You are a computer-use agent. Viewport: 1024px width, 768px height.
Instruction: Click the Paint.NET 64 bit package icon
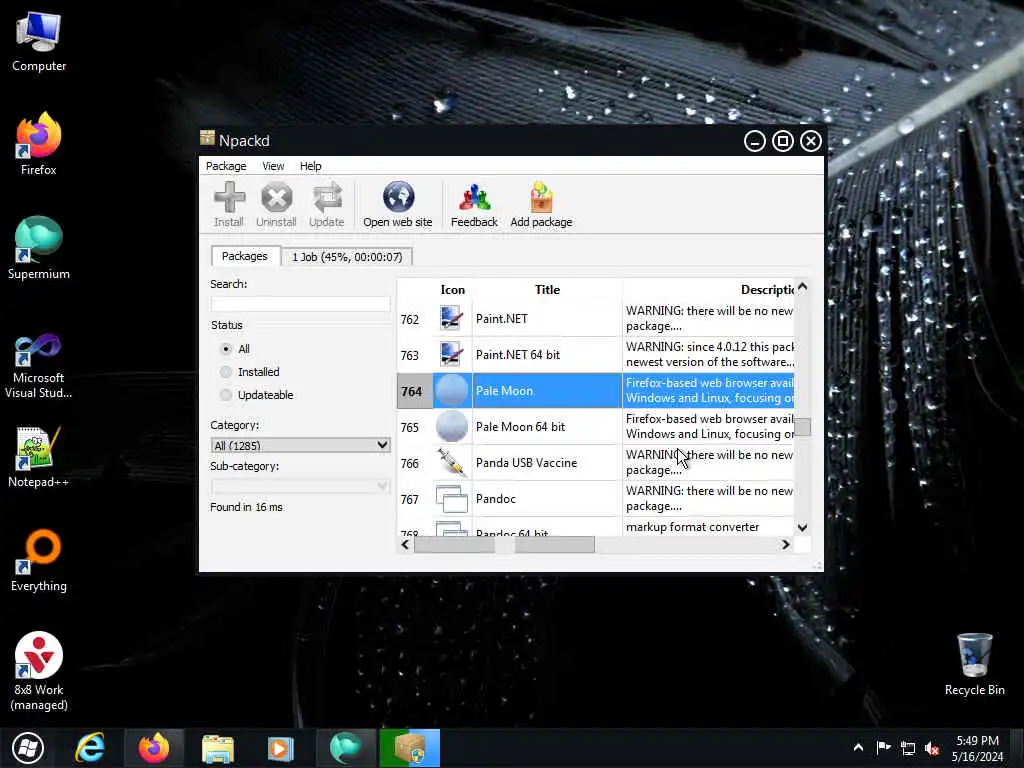452,355
